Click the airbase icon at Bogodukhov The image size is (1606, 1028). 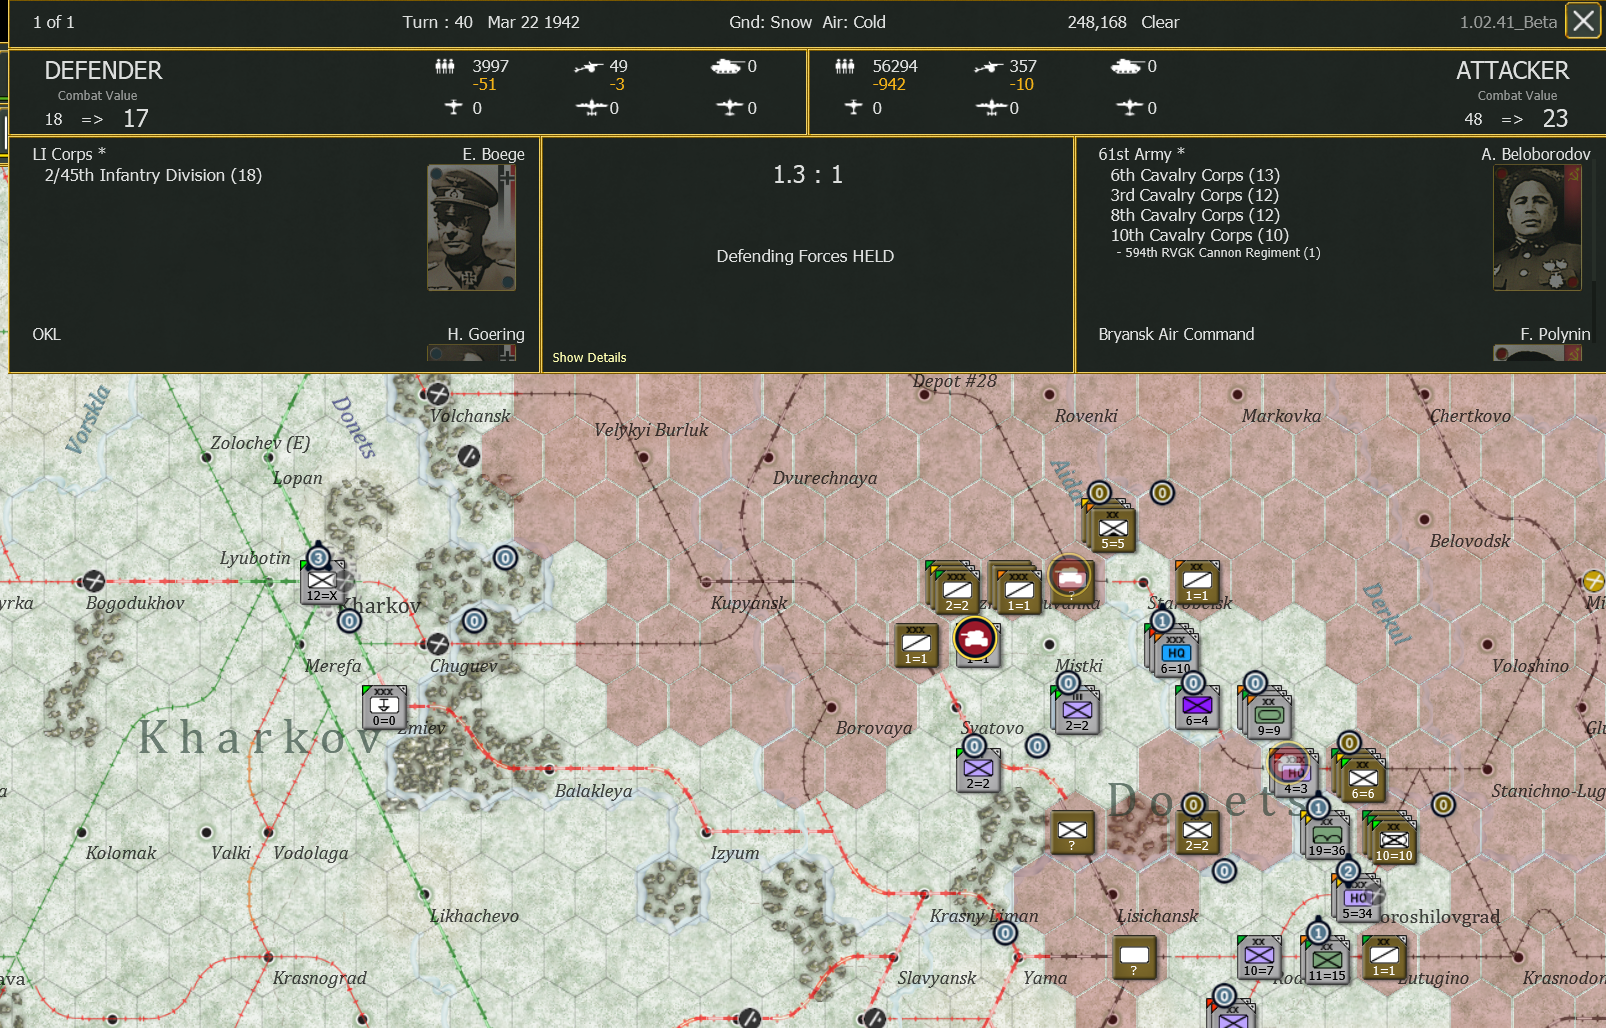pos(93,581)
